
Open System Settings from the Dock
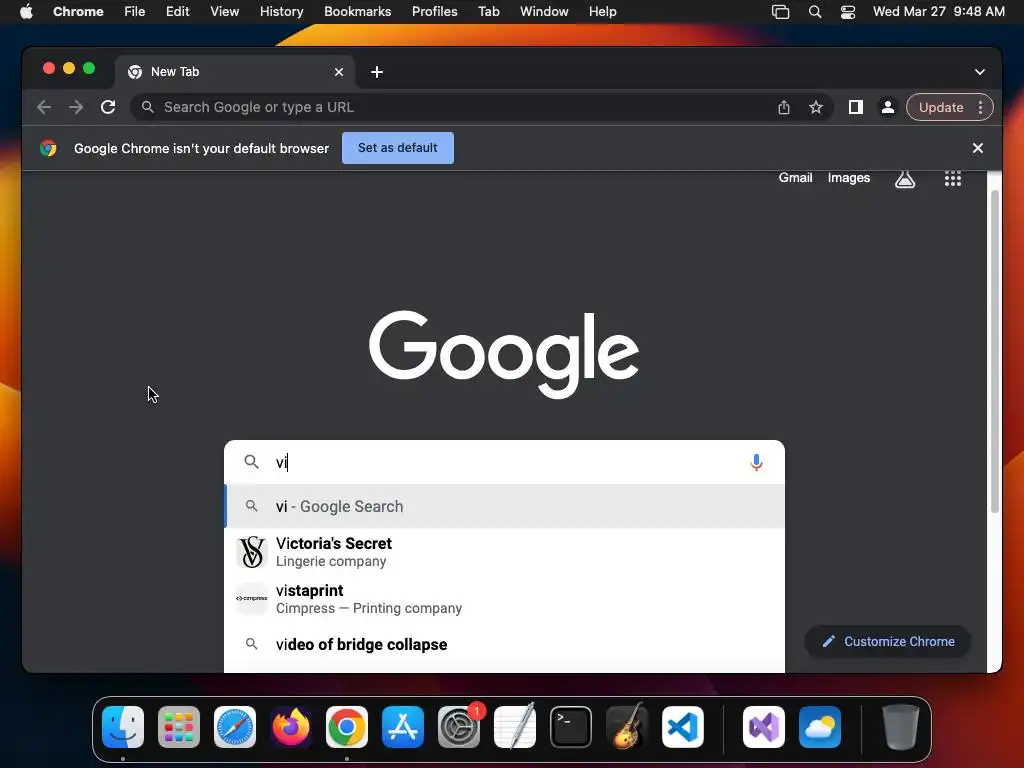[458, 726]
